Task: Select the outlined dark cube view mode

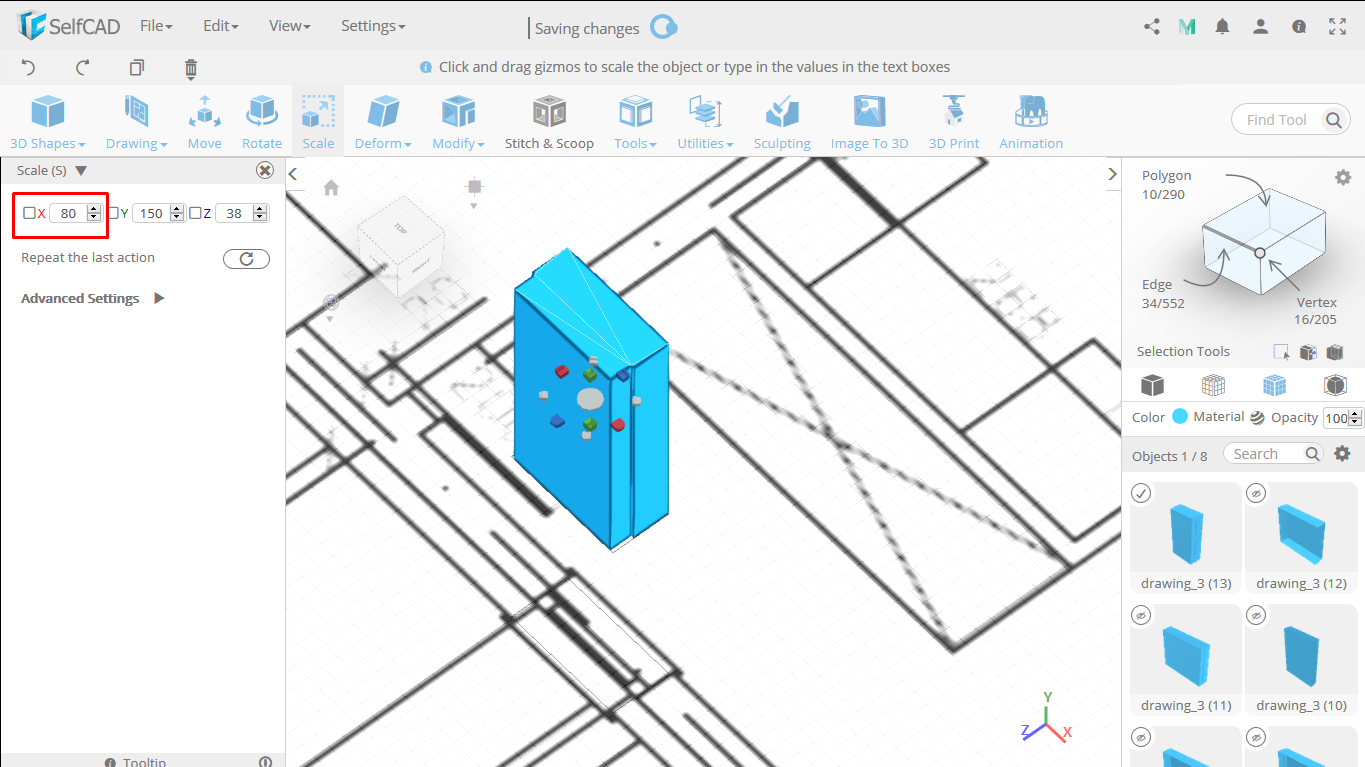Action: [1335, 385]
